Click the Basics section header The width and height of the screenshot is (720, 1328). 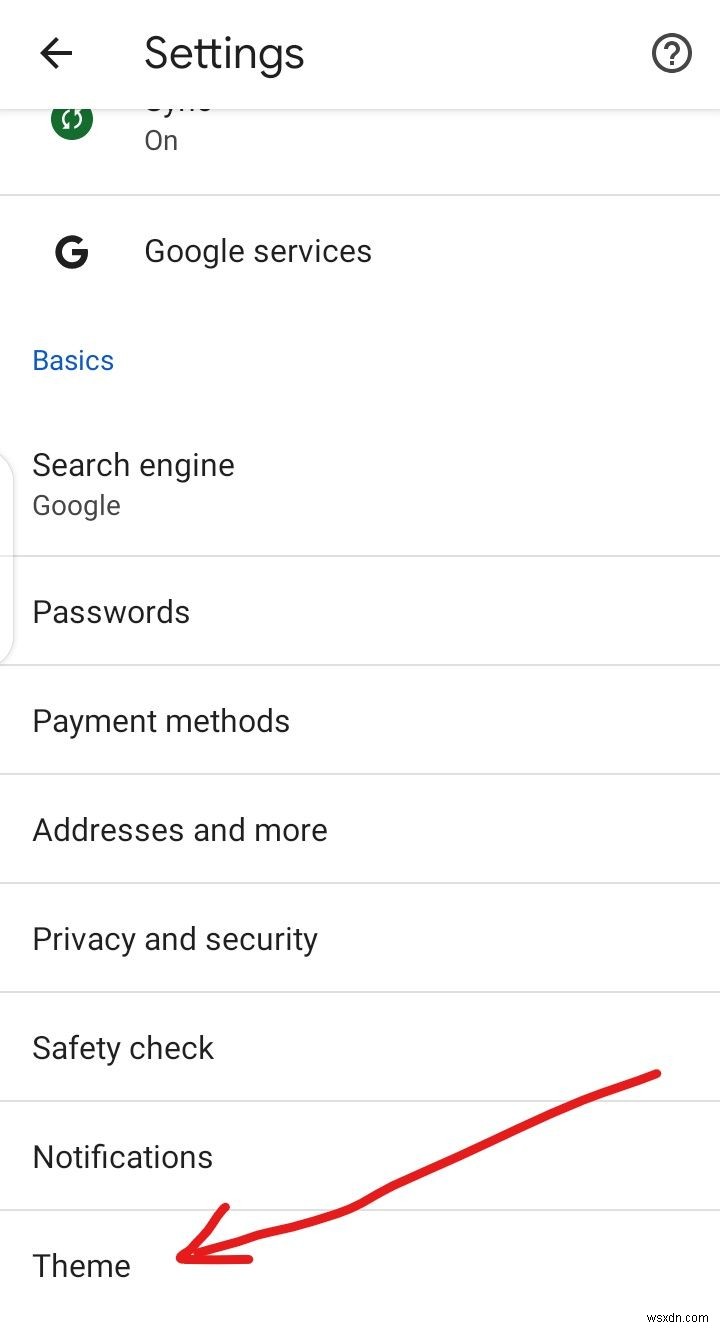(x=73, y=360)
